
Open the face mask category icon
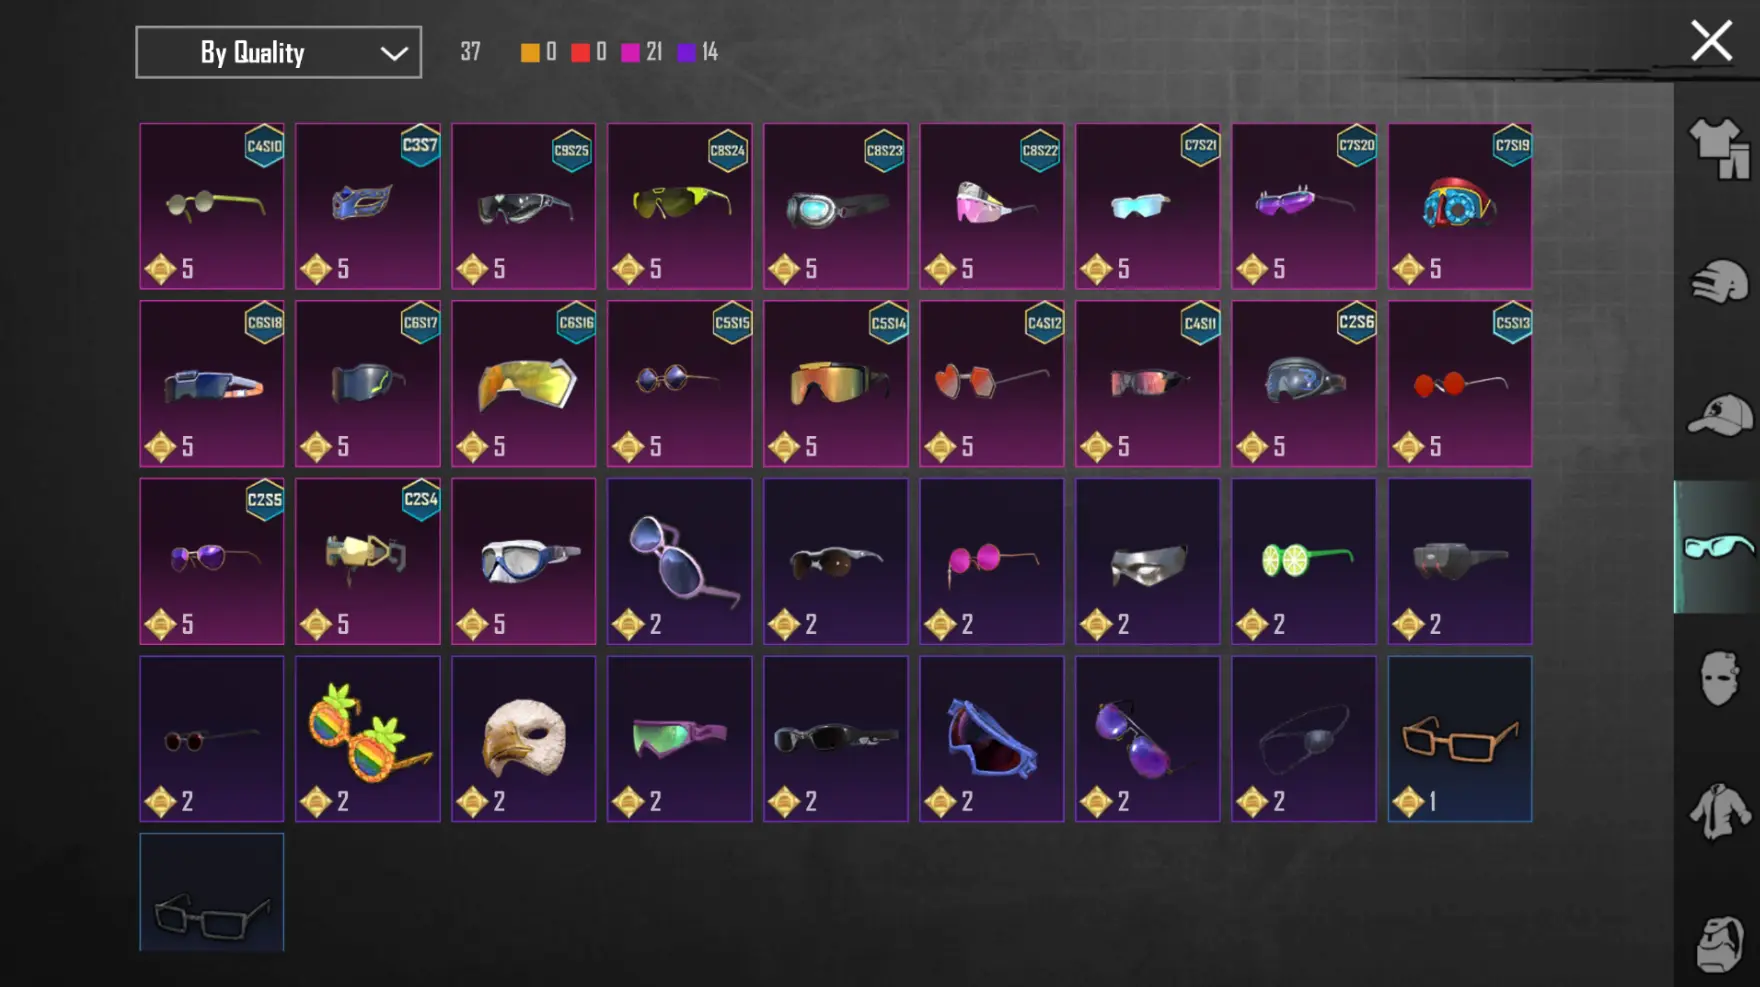(x=1719, y=678)
